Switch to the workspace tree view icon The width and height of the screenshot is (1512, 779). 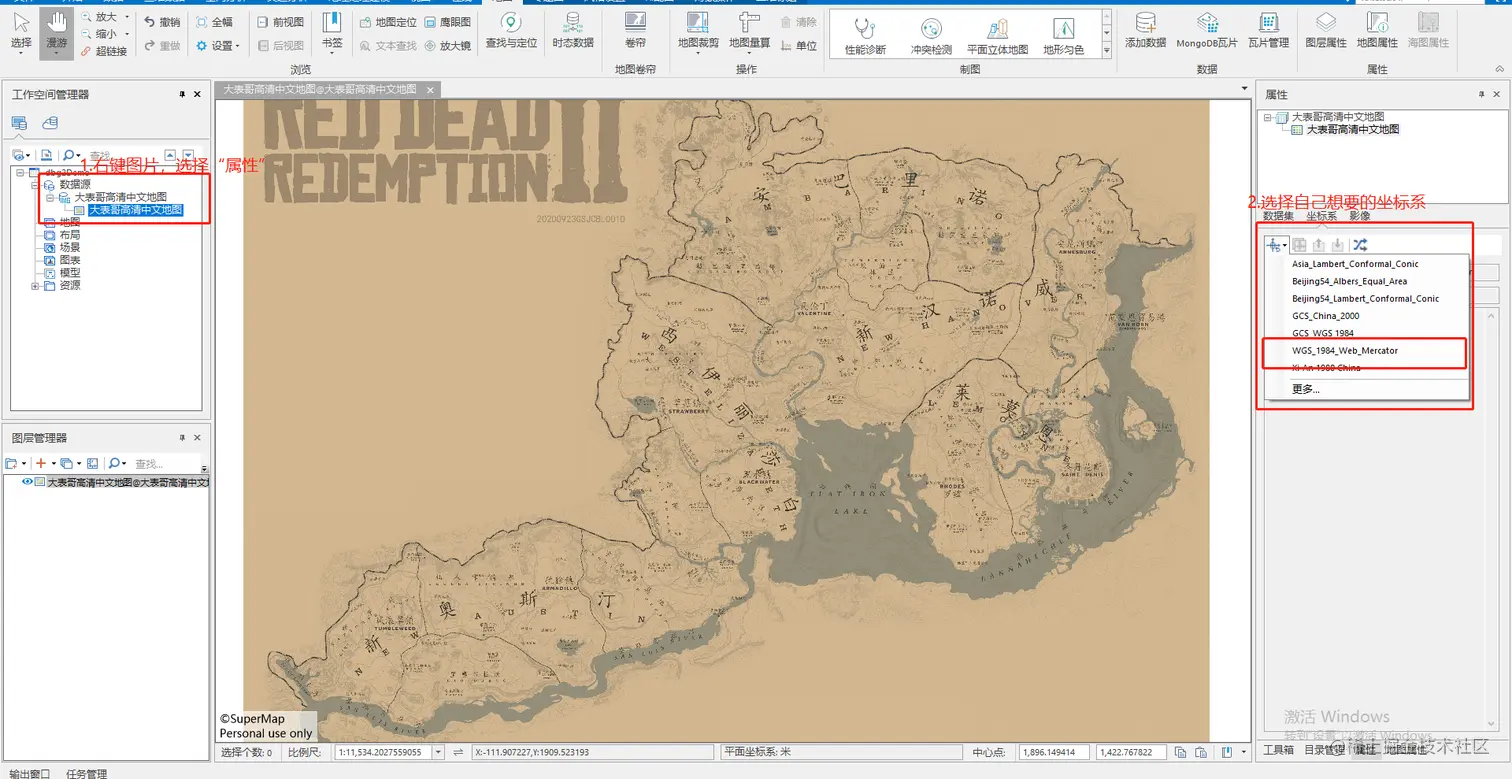click(19, 123)
